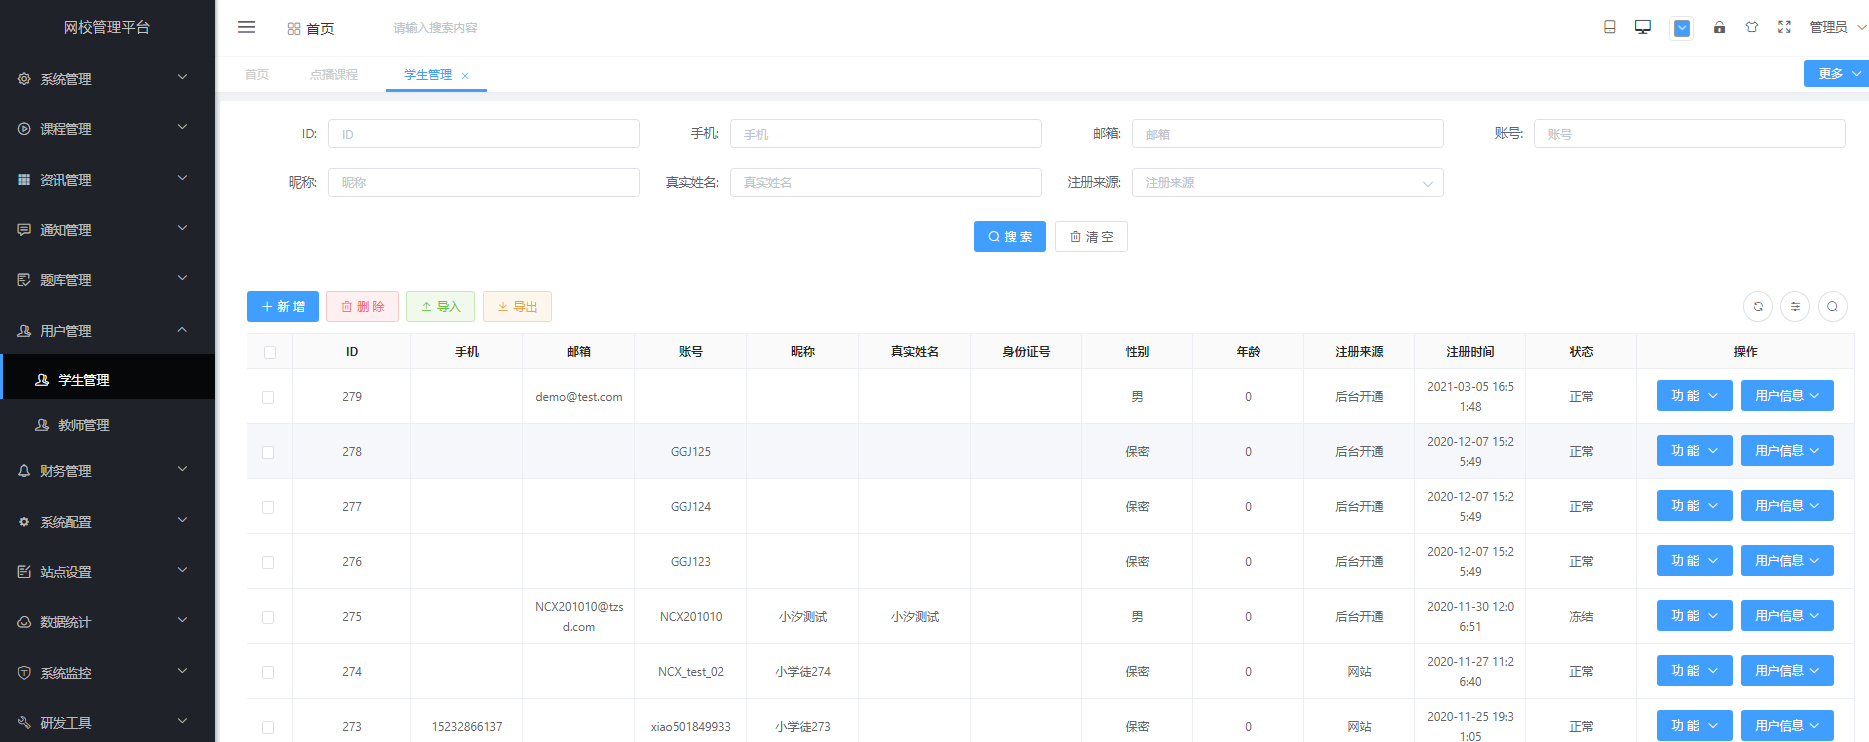This screenshot has height=742, width=1869.
Task: Click phone number 15232866137 cell
Action: (467, 727)
